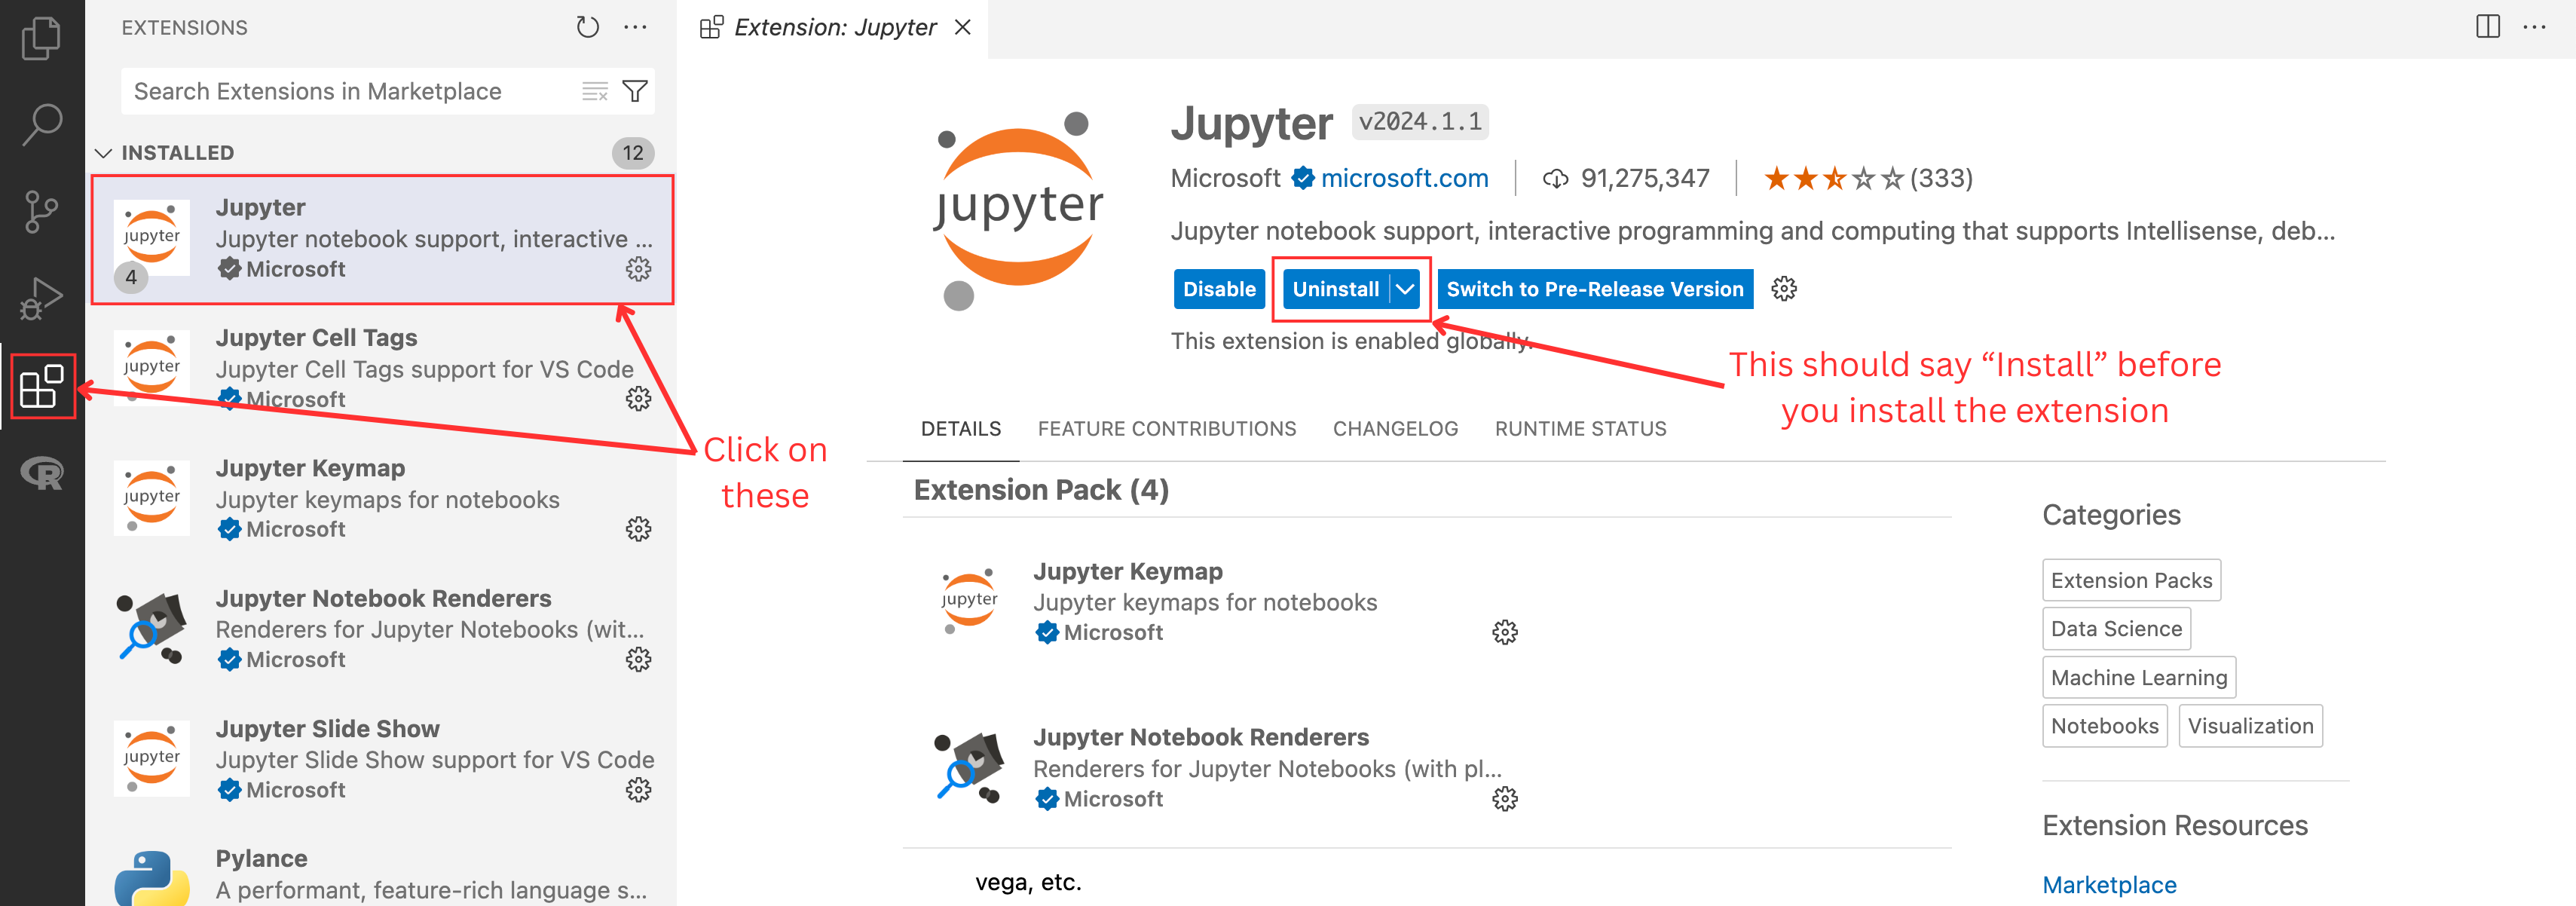The width and height of the screenshot is (2576, 906).
Task: Open the Extensions view icon
Action: [42, 386]
